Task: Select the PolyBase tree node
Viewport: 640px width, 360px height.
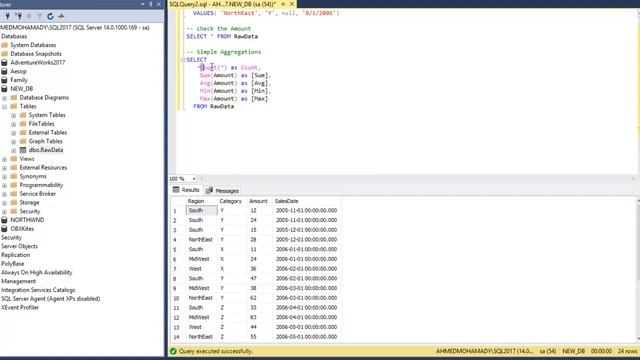Action: pyautogui.click(x=13, y=264)
